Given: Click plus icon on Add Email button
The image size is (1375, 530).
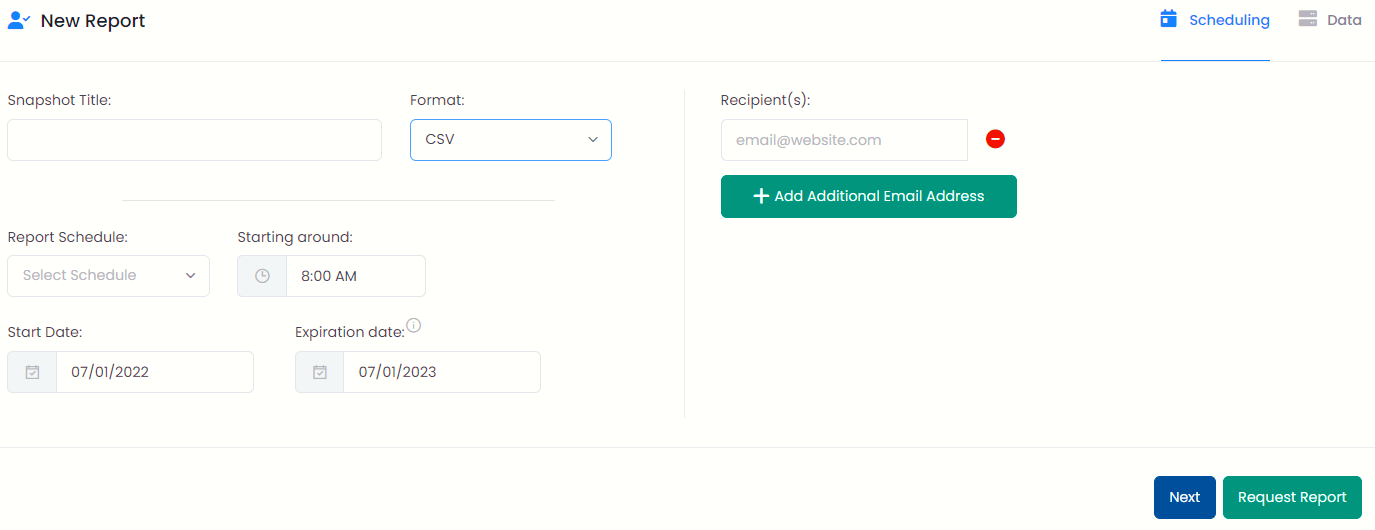Looking at the screenshot, I should coord(761,196).
